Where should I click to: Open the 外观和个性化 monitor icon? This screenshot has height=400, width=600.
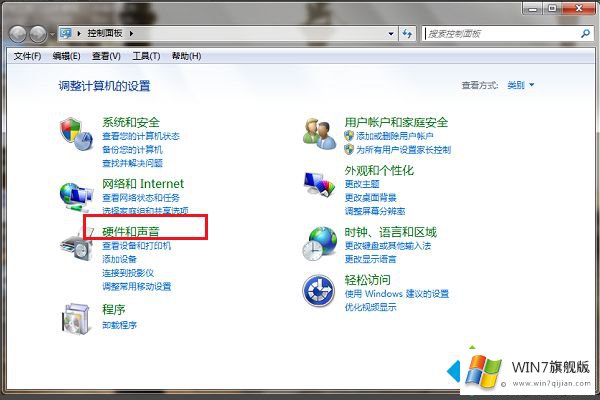click(319, 183)
